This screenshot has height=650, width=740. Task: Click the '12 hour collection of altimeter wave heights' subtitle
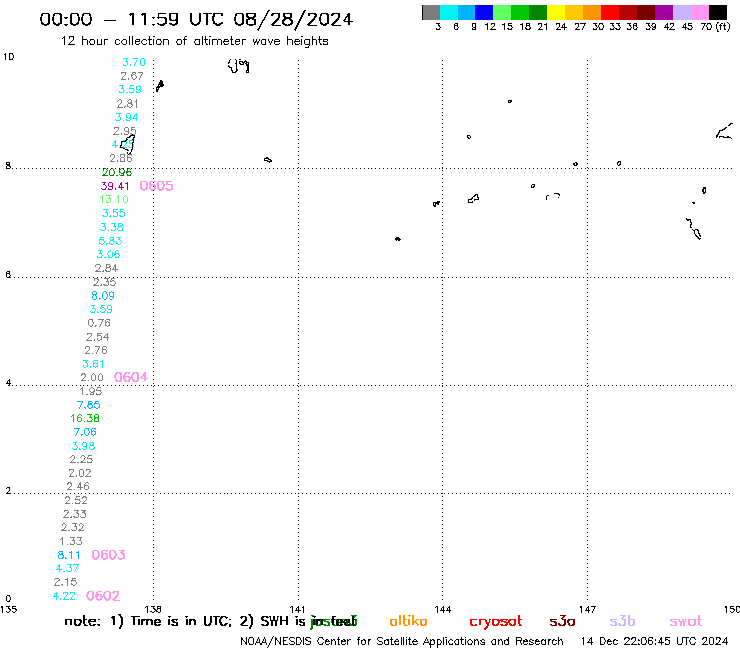tap(194, 41)
